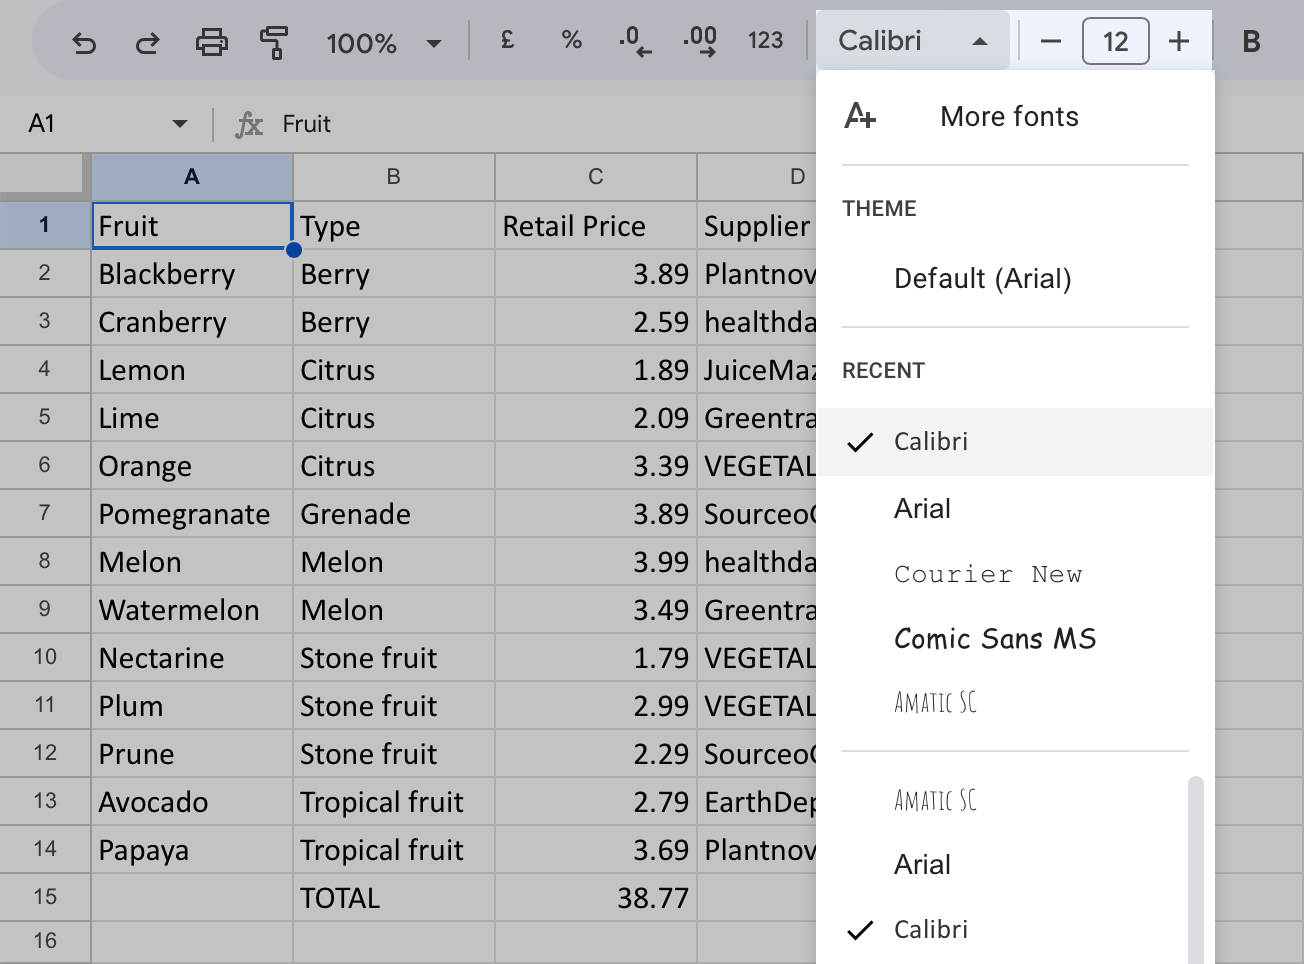Click the Plum cell
This screenshot has width=1304, height=964.
192,706
